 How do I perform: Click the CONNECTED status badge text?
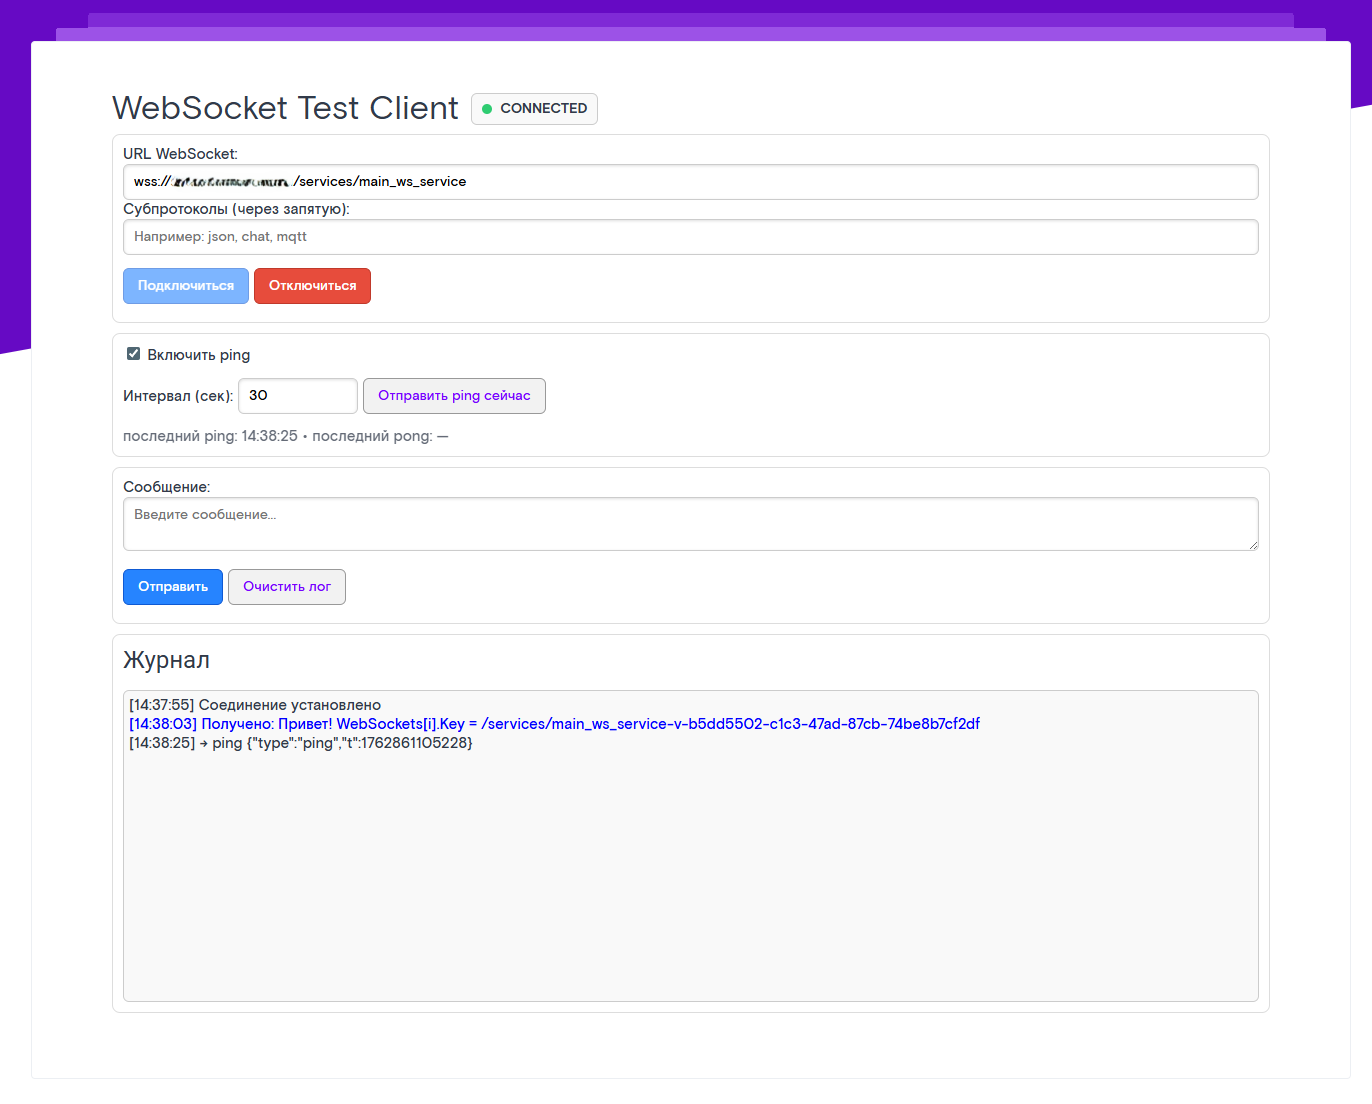coord(543,108)
